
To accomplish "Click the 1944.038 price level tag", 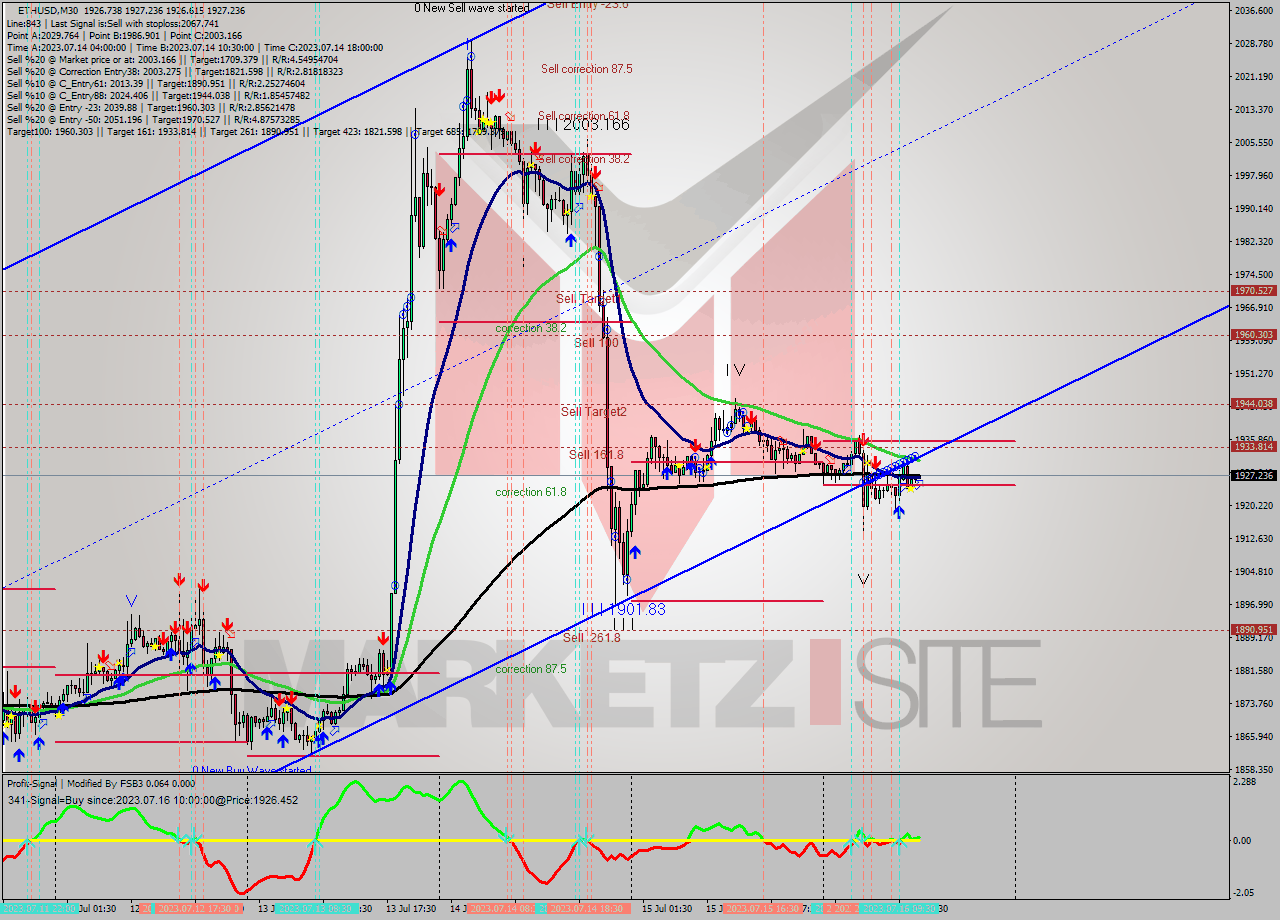I will point(1254,404).
